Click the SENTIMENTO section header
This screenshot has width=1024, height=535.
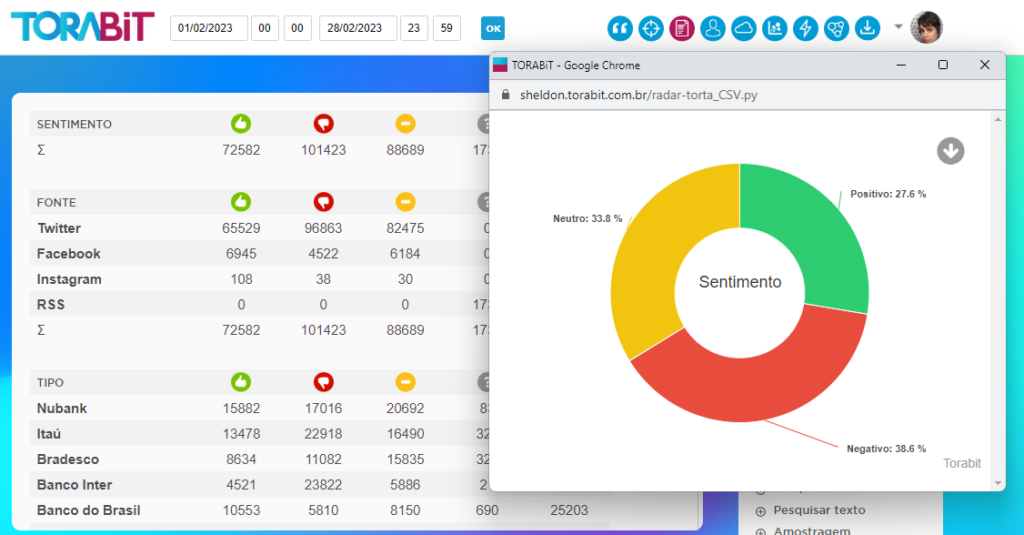[74, 124]
